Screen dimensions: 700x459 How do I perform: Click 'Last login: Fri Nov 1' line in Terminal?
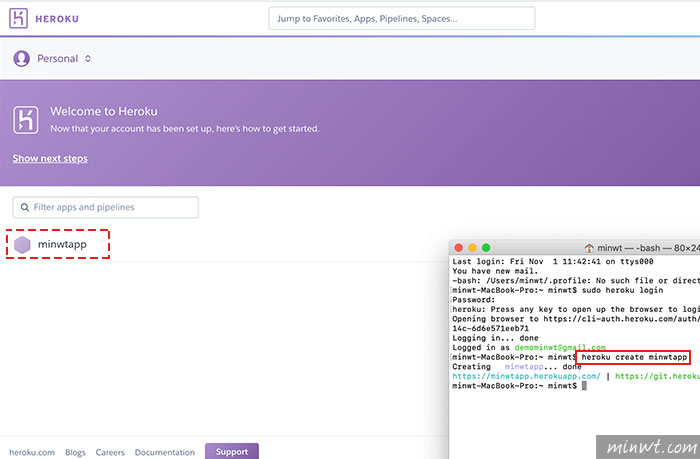tap(553, 261)
